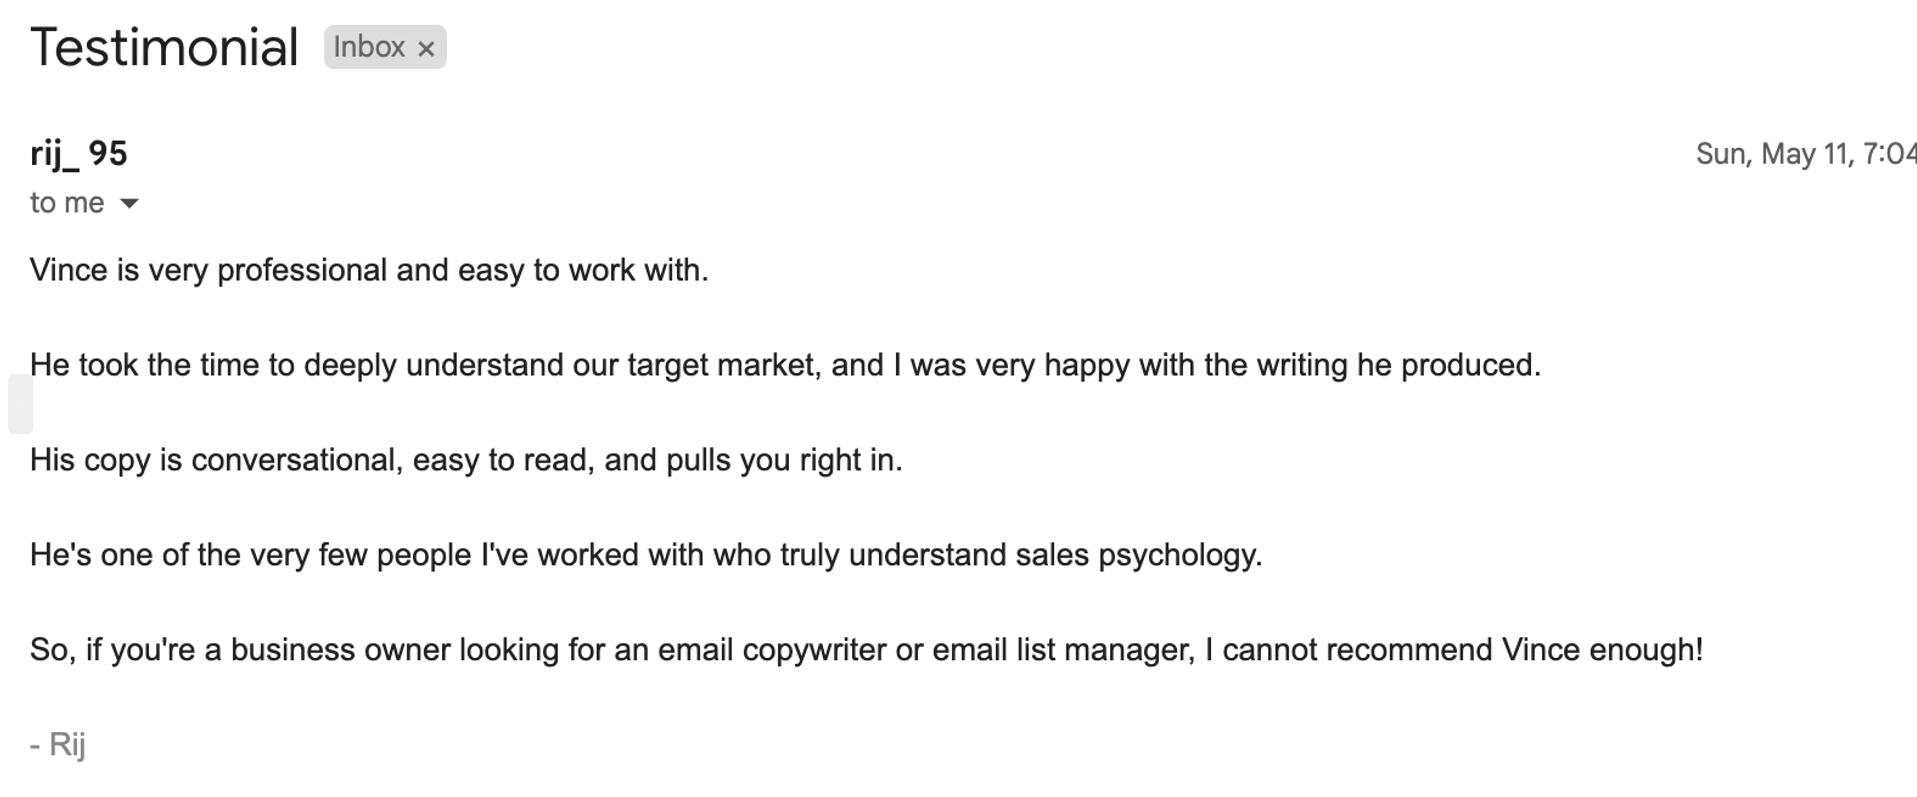Click the words 'pulls you right in'
Viewport: 1917px width, 797px height.
(783, 460)
